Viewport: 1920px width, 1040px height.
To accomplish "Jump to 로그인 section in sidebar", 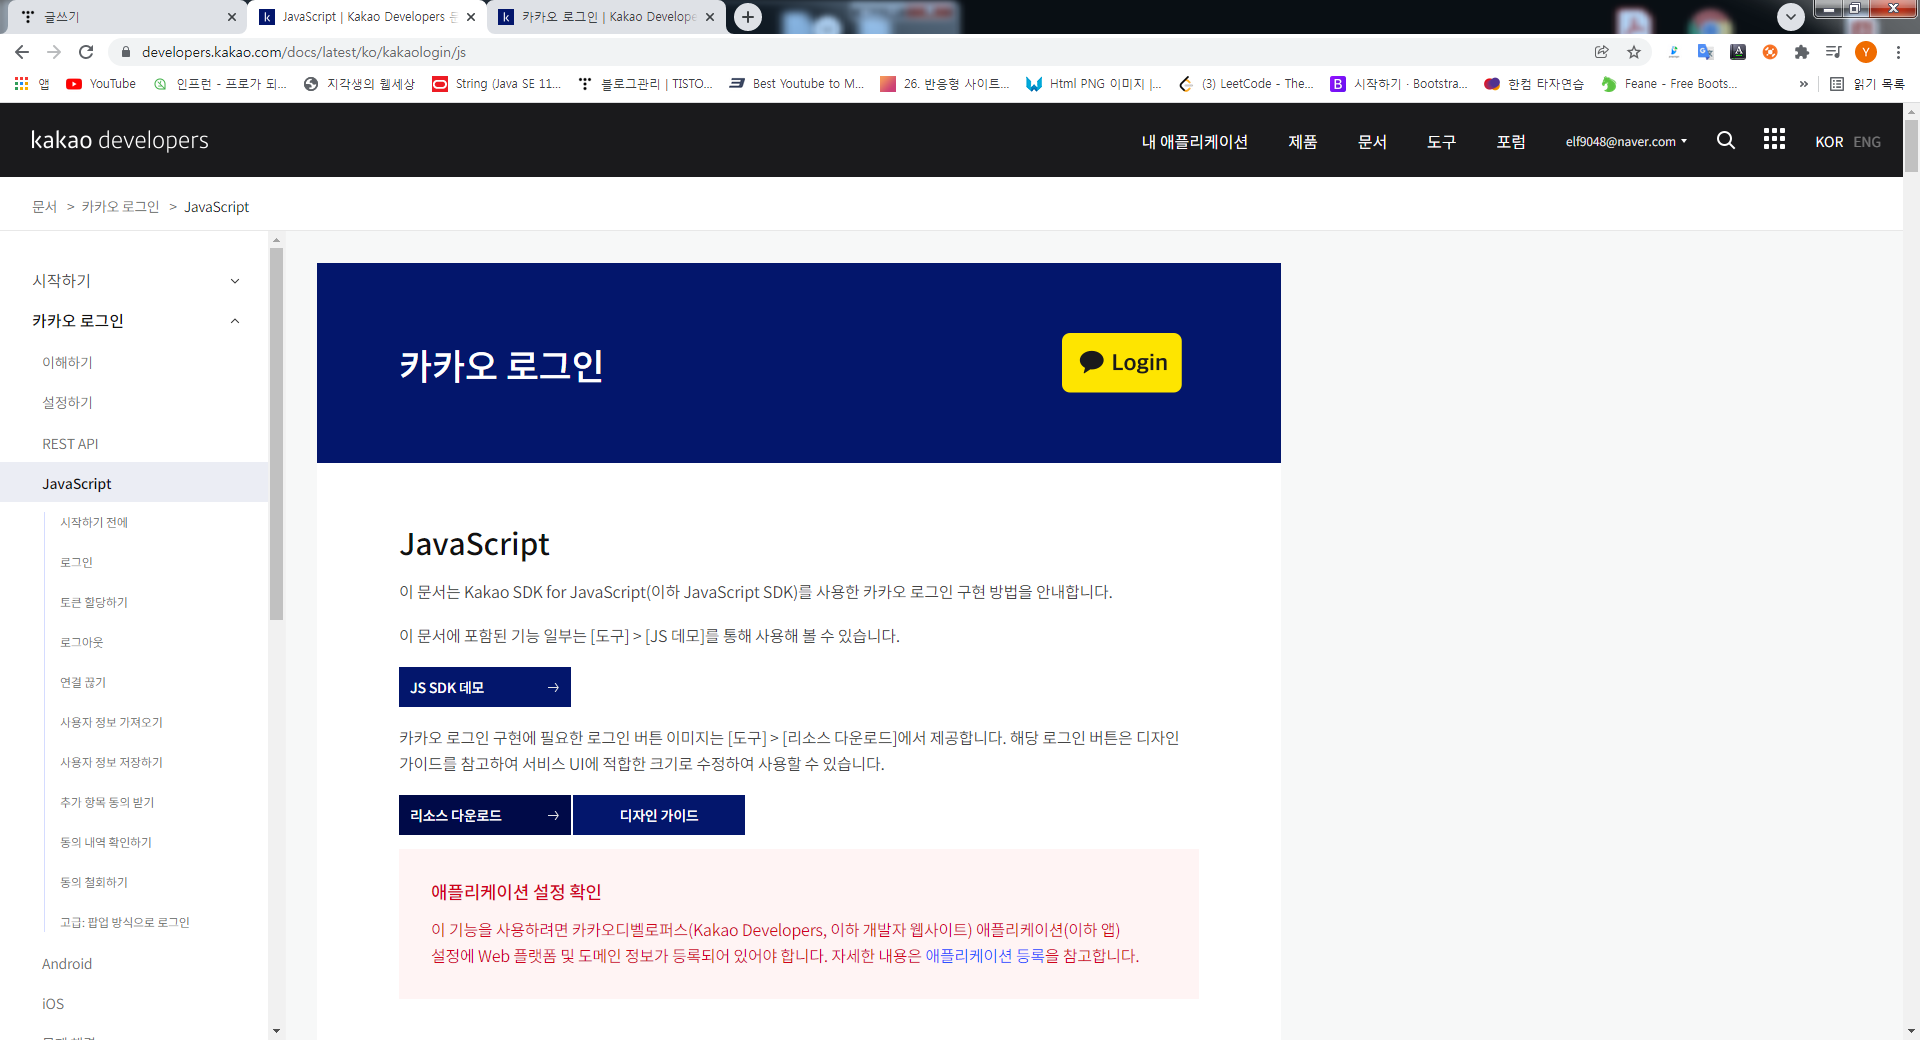I will [x=76, y=563].
